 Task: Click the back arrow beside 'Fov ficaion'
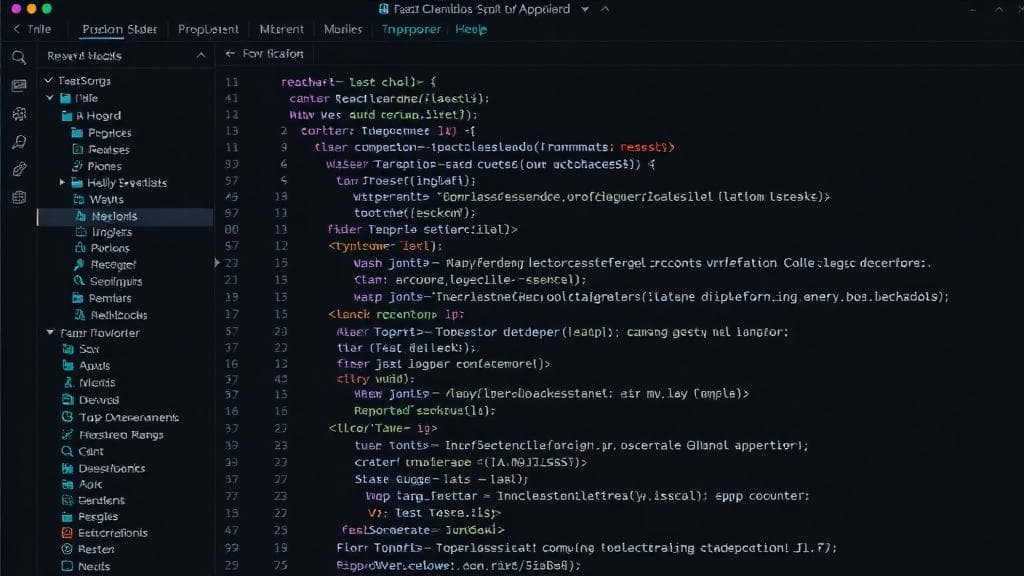(x=231, y=54)
